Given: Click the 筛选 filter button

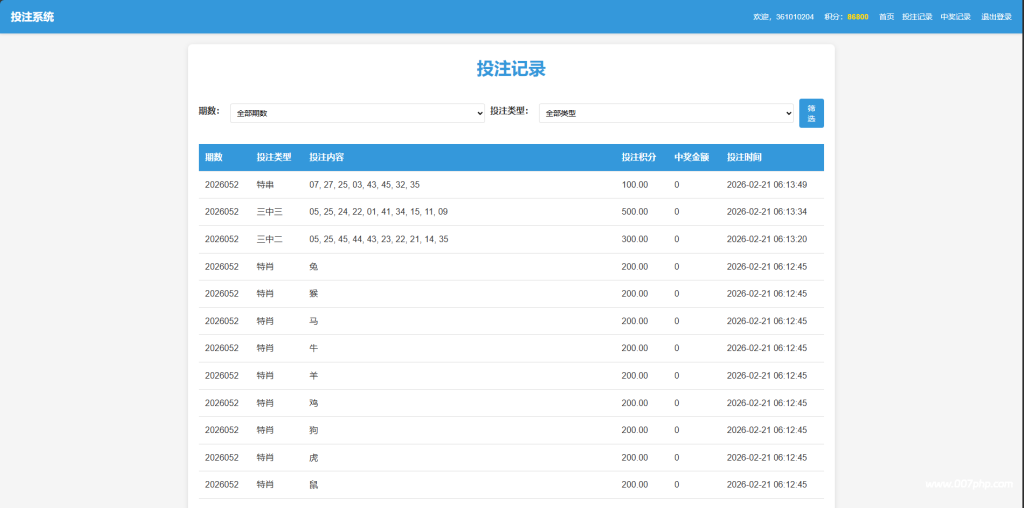Looking at the screenshot, I should pos(811,114).
